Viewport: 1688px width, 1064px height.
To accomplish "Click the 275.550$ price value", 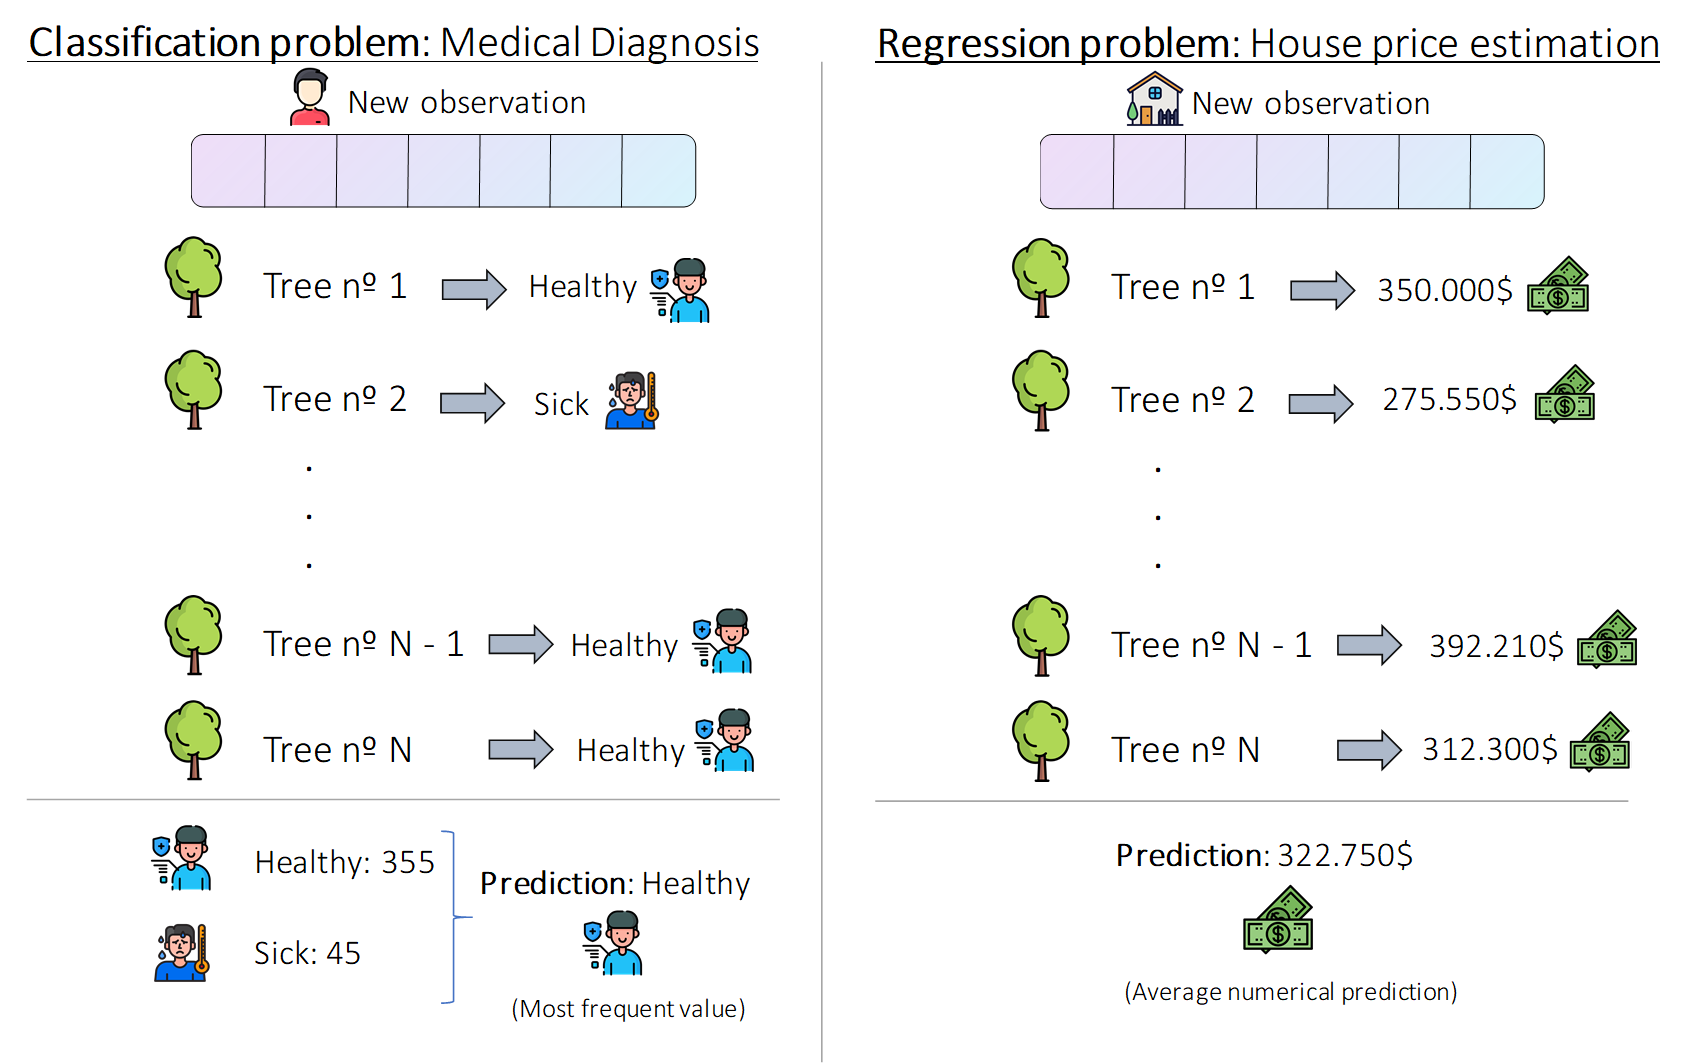I will [x=1449, y=400].
